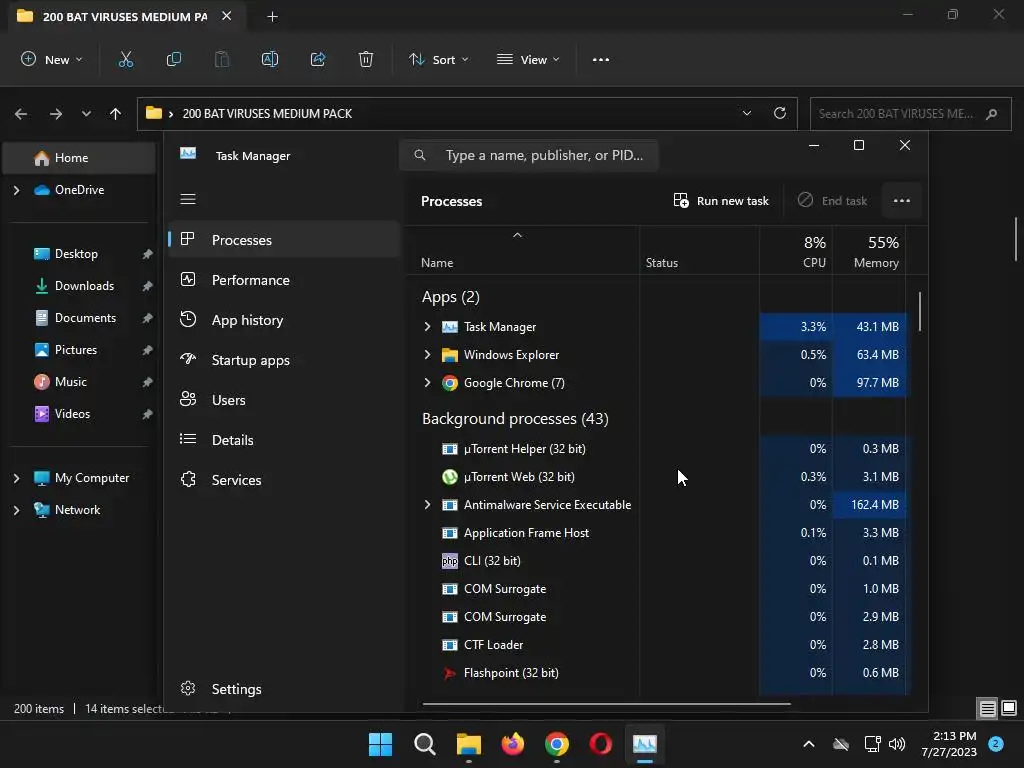The image size is (1024, 768).
Task: Go up one folder level in Explorer
Action: pos(116,114)
